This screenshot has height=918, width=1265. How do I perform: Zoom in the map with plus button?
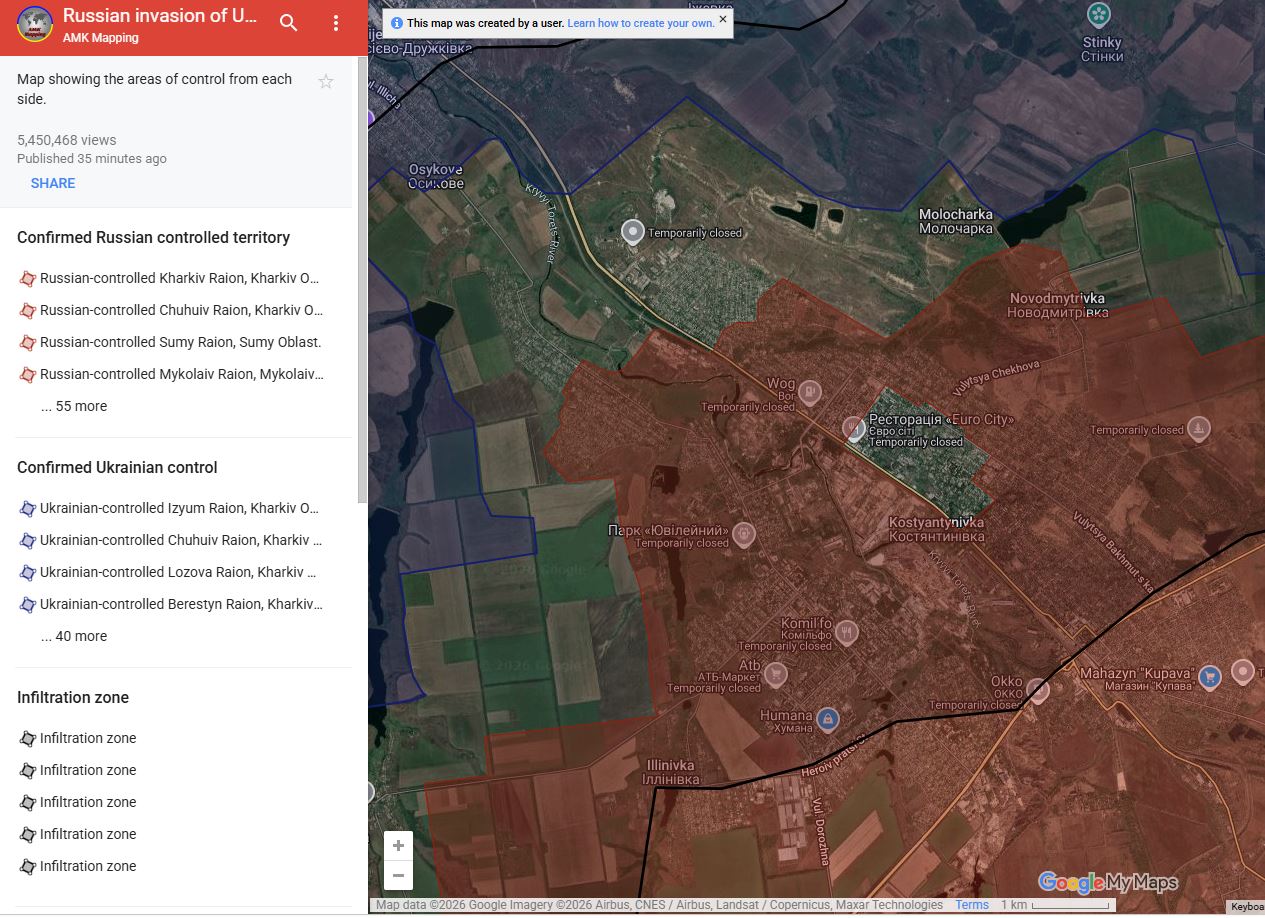point(398,846)
